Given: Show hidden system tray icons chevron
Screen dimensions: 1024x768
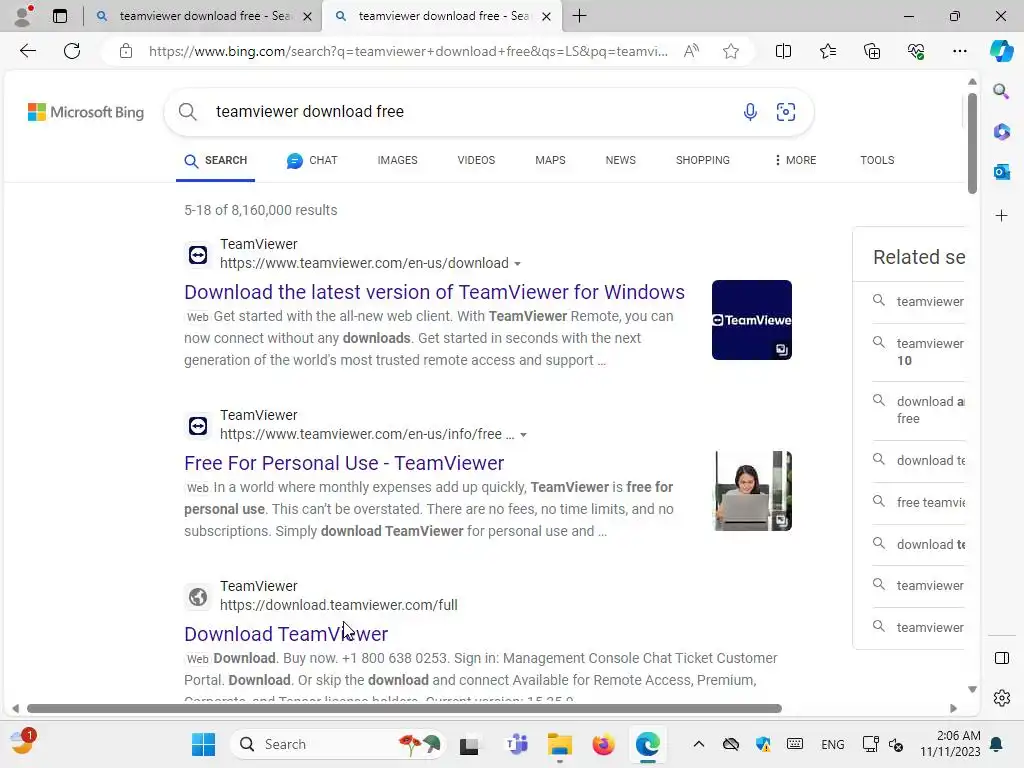Looking at the screenshot, I should click(x=698, y=744).
